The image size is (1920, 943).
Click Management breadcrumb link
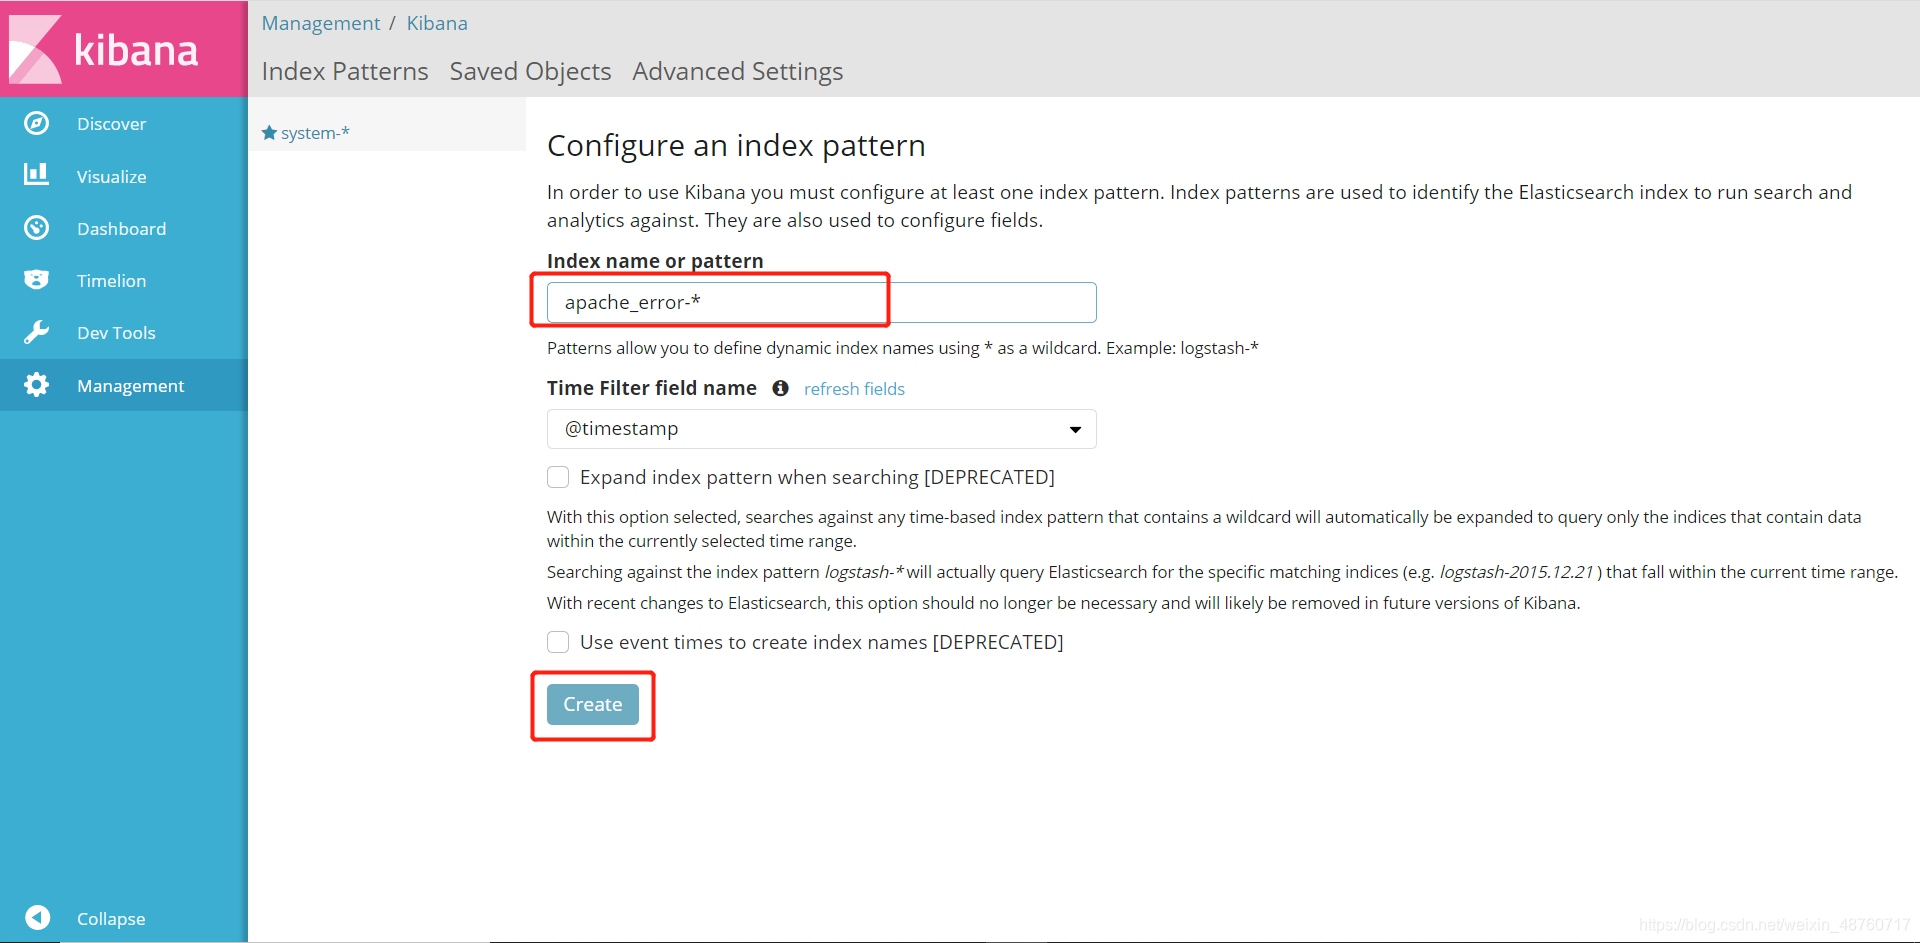(x=321, y=23)
